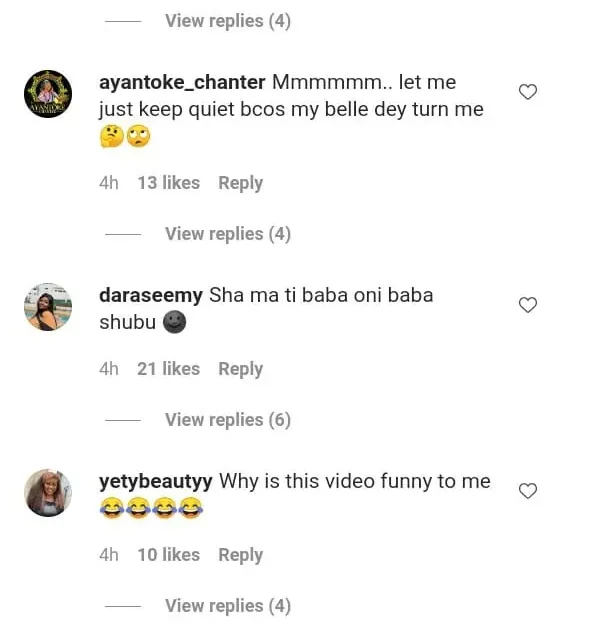Go to the yetybeautyy username link
The image size is (600, 630).
[155, 482]
